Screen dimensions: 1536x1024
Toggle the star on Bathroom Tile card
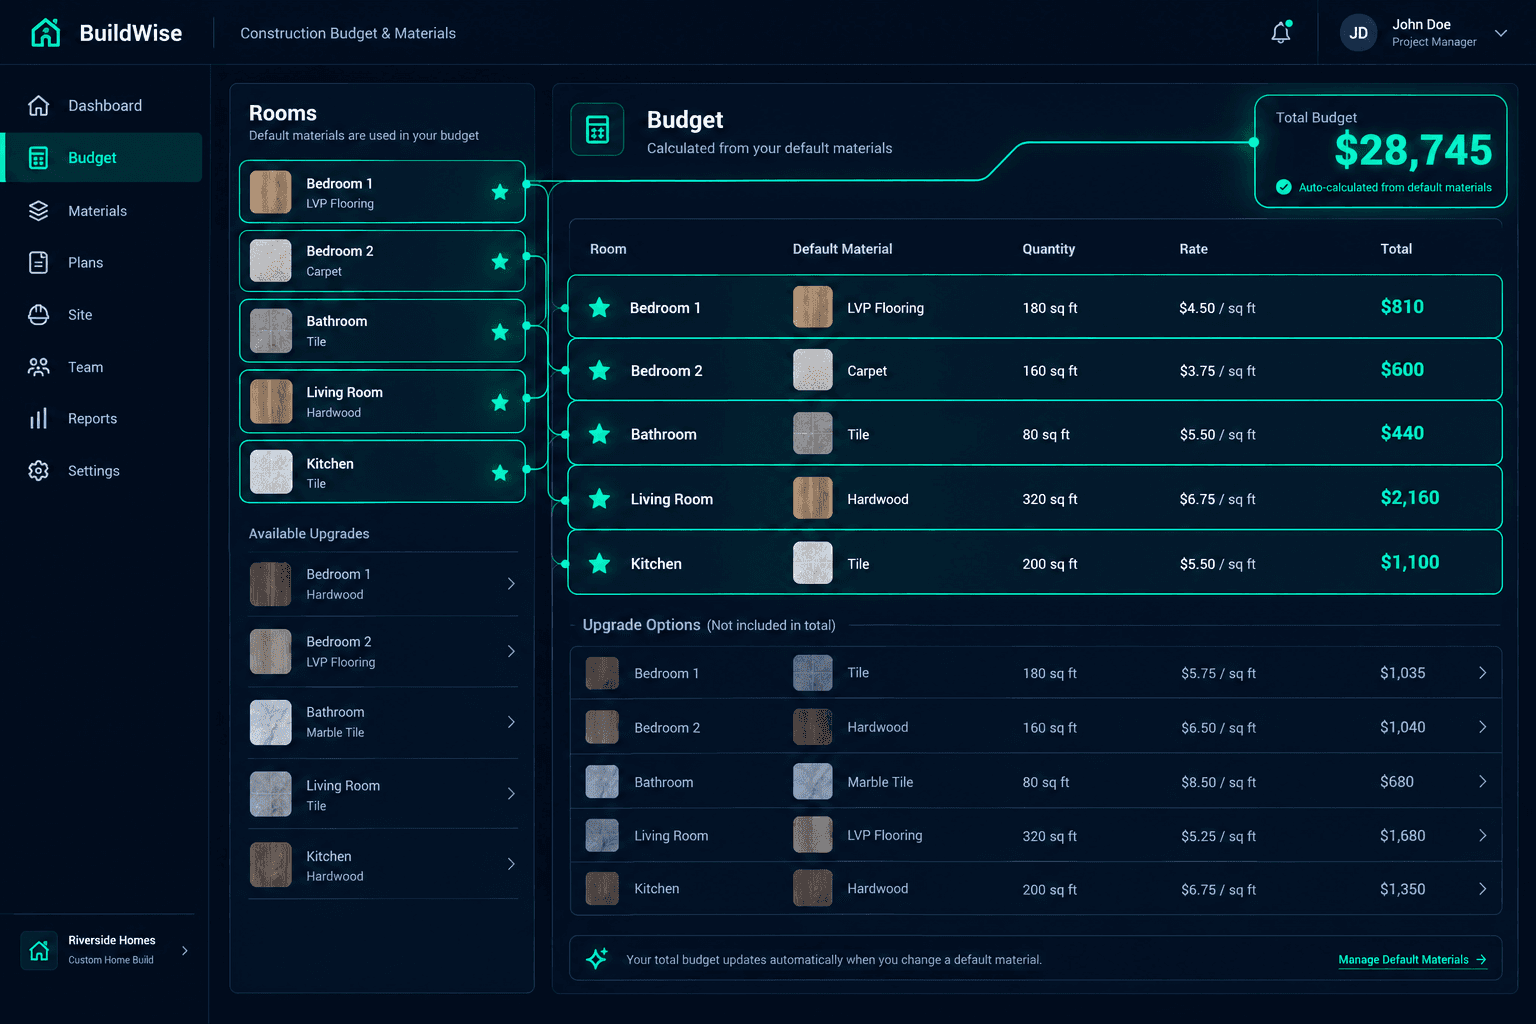(x=500, y=332)
